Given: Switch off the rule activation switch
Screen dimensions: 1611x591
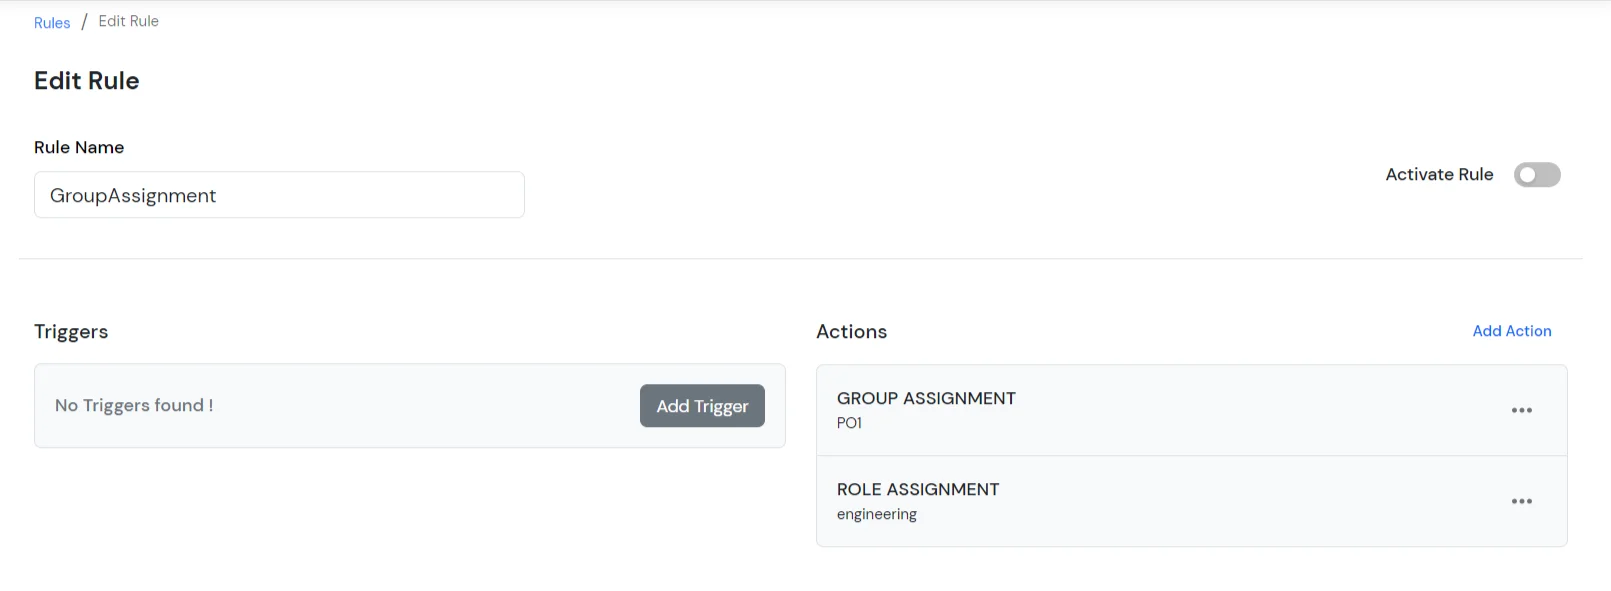Looking at the screenshot, I should [1537, 174].
